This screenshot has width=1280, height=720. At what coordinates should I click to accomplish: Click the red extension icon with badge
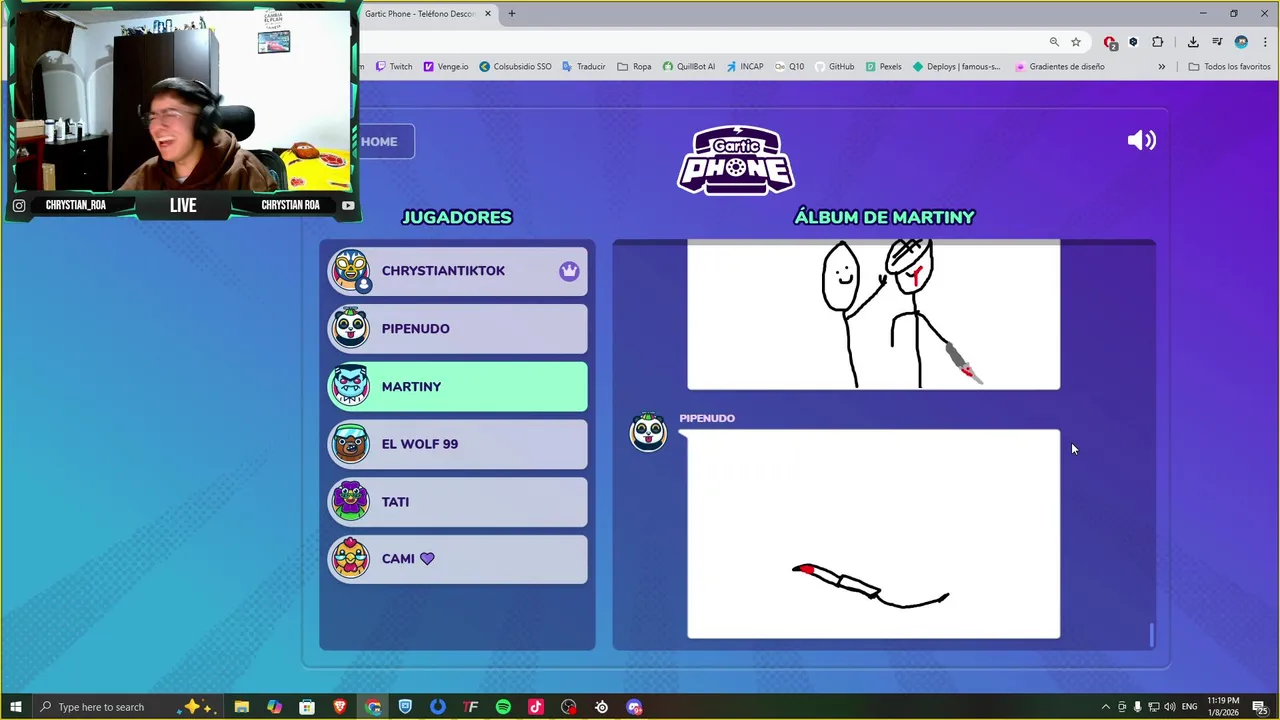[1110, 42]
